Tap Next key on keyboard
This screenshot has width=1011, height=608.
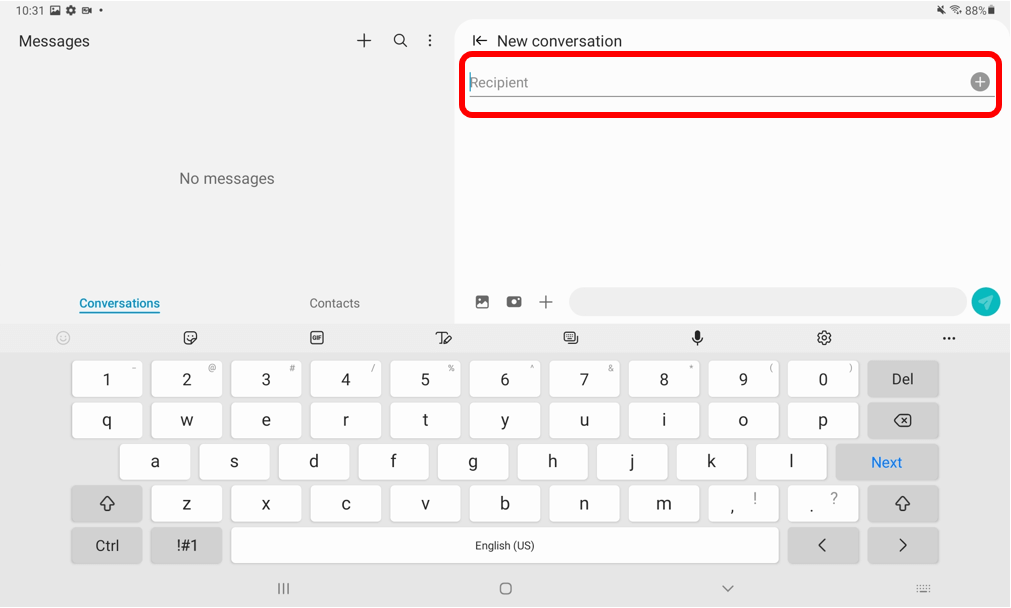[887, 462]
